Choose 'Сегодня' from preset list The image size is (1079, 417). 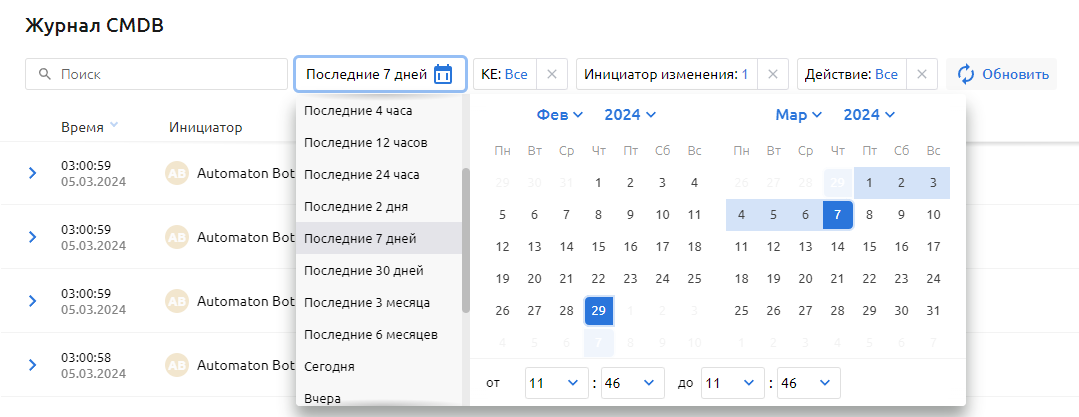[329, 366]
